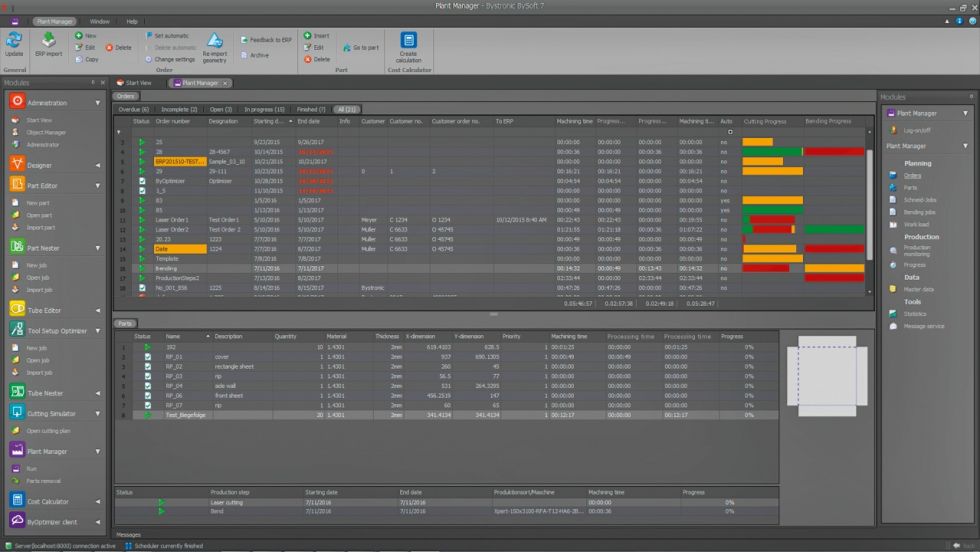
Task: Send Feedback to ERP
Action: (266, 39)
